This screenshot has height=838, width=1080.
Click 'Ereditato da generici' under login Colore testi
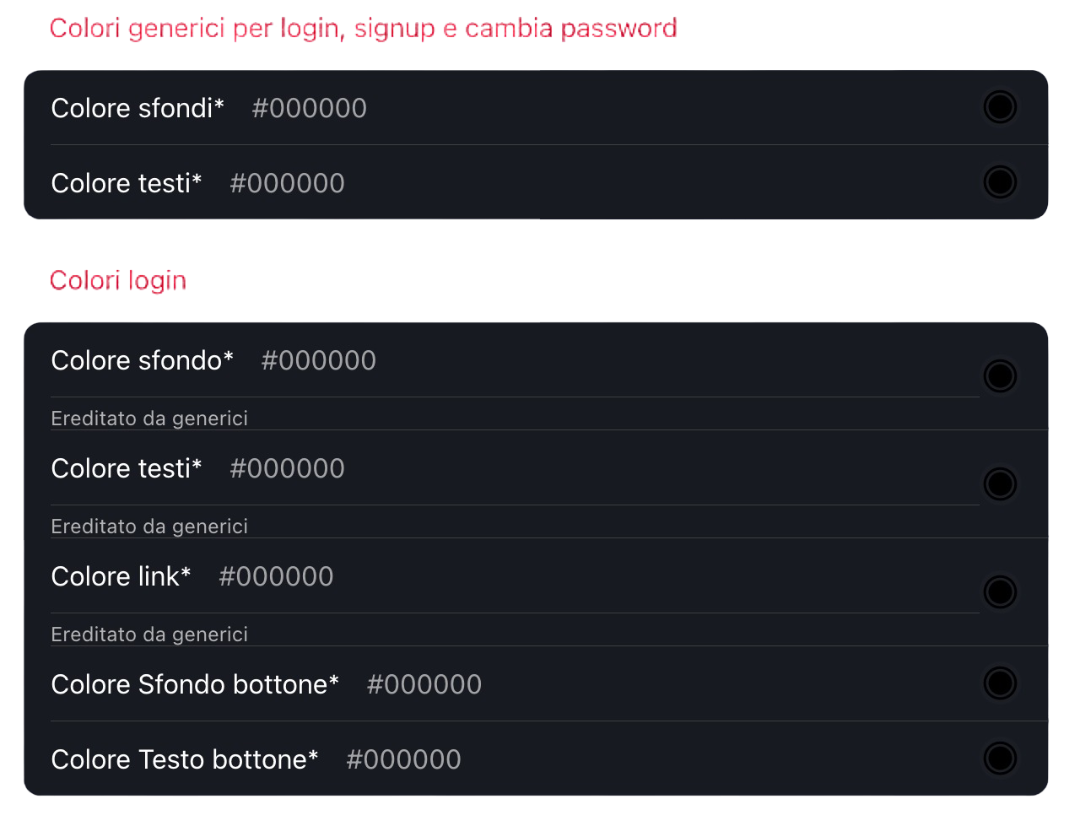point(149,526)
